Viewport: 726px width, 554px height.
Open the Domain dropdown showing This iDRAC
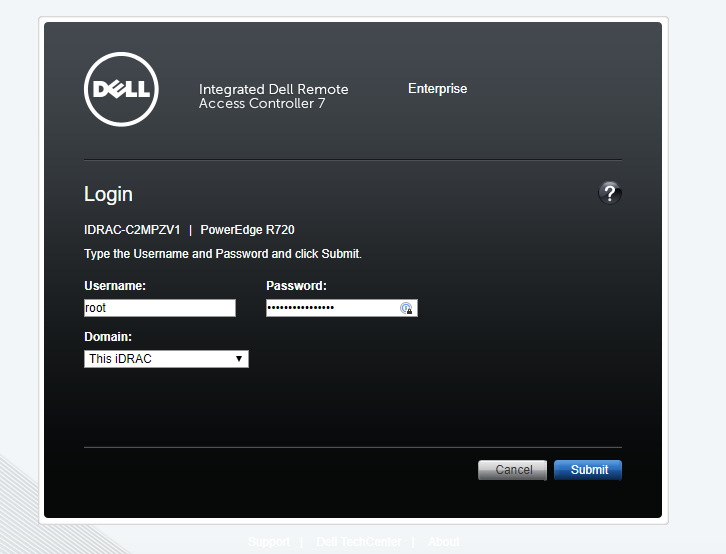(166, 359)
